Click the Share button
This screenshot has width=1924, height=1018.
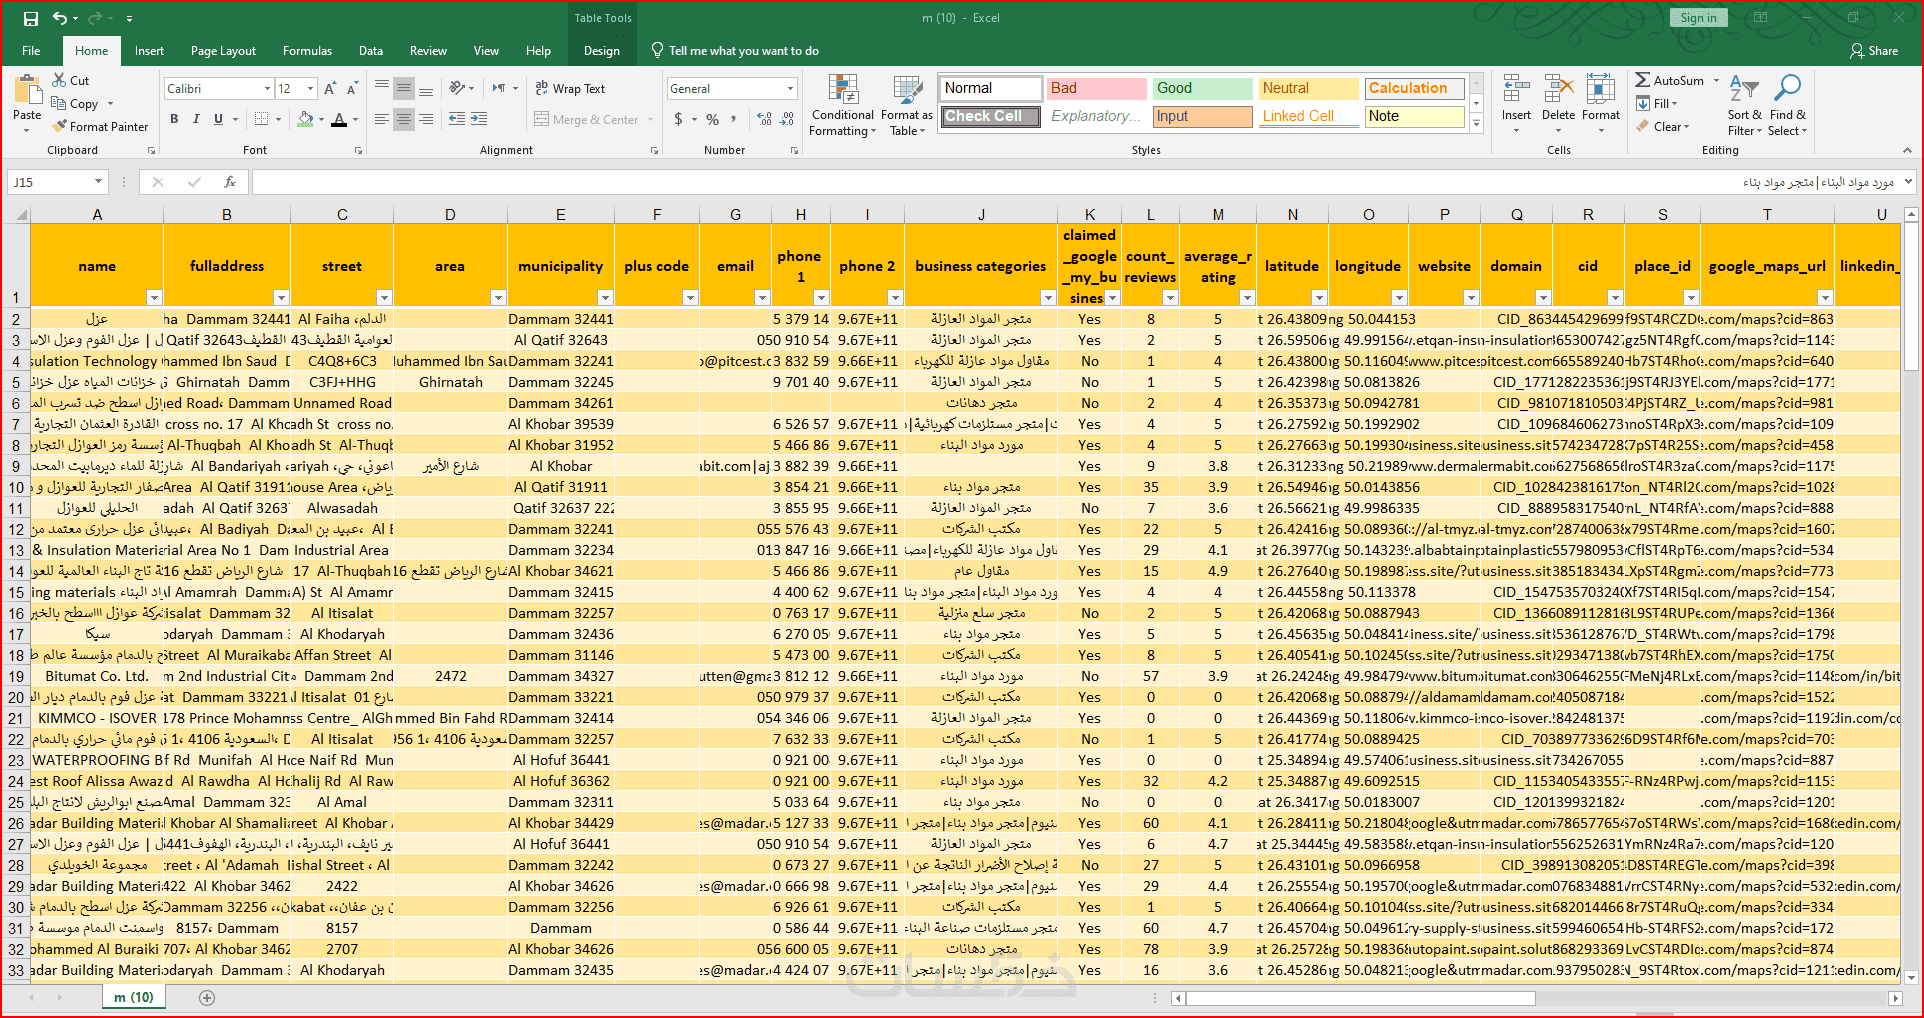point(1874,51)
